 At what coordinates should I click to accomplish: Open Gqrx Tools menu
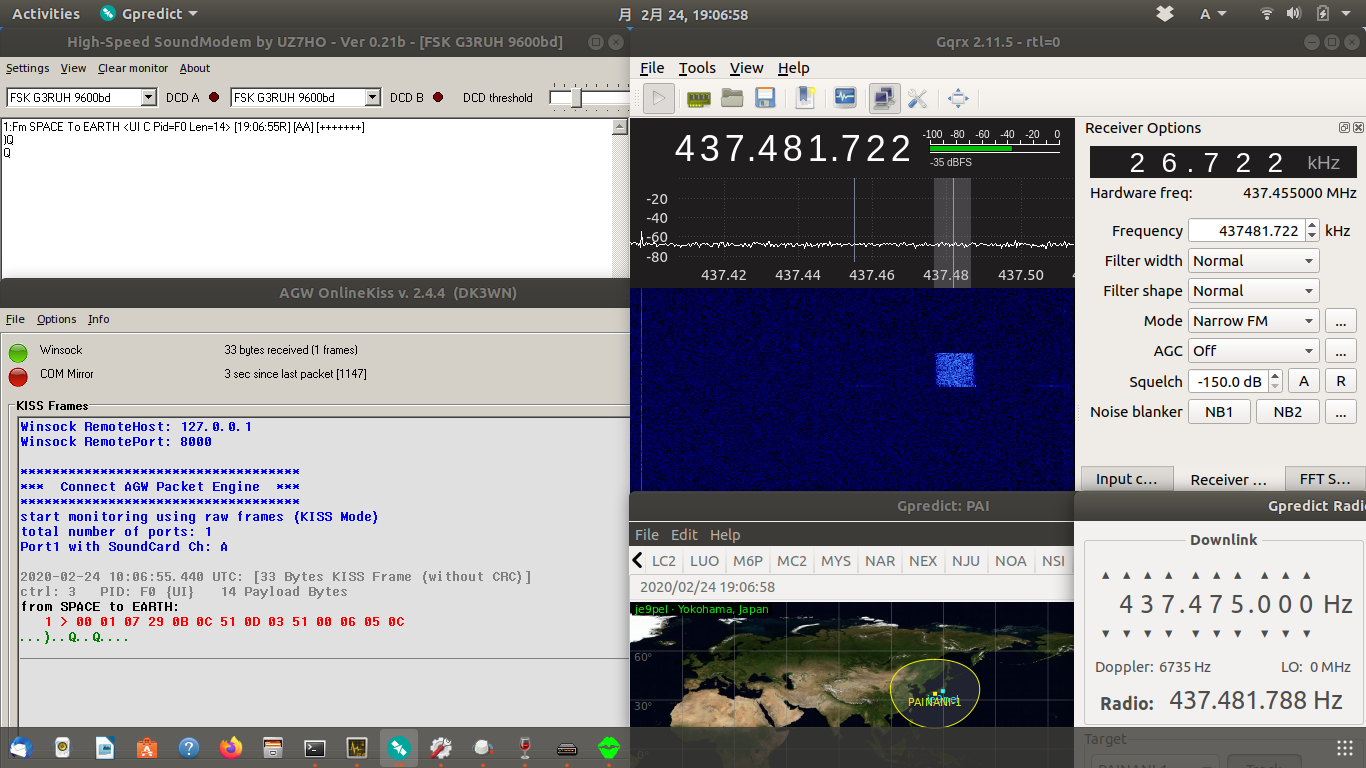(x=697, y=68)
